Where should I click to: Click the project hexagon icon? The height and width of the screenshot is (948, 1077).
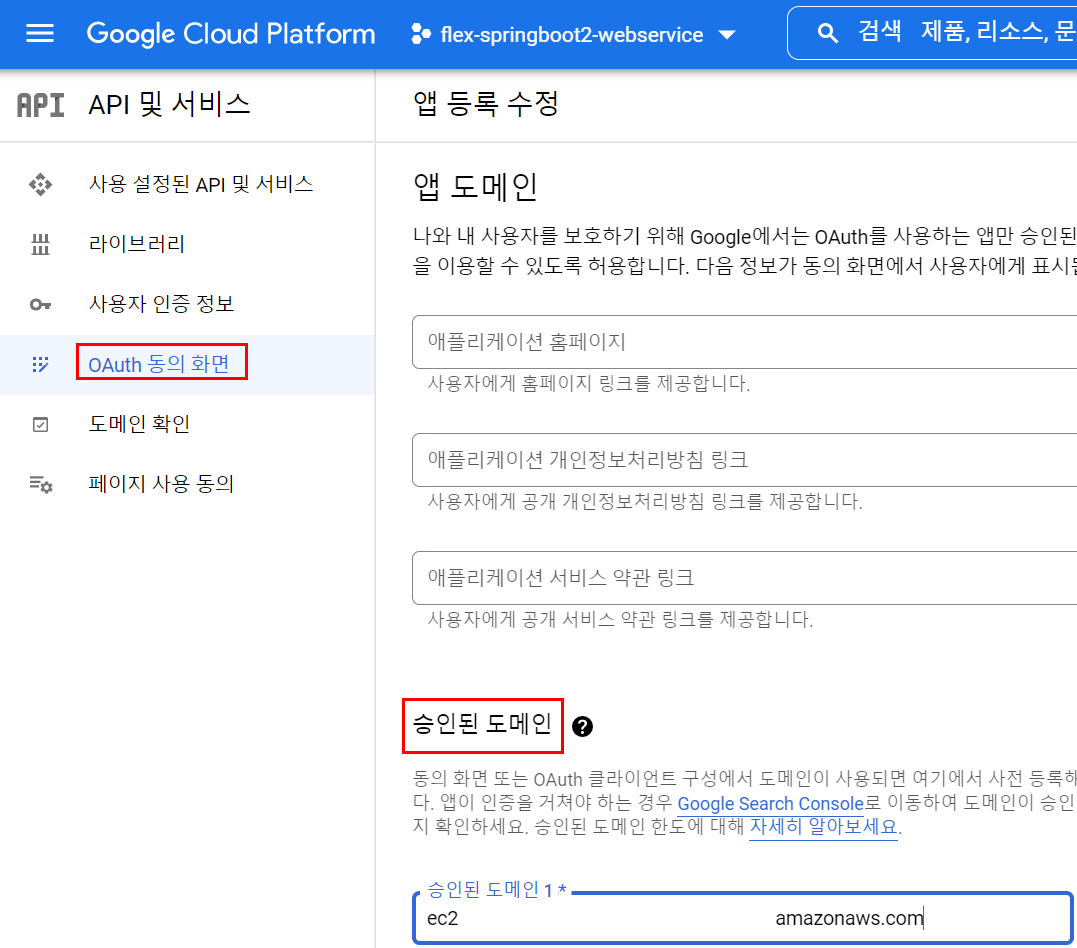(x=420, y=34)
